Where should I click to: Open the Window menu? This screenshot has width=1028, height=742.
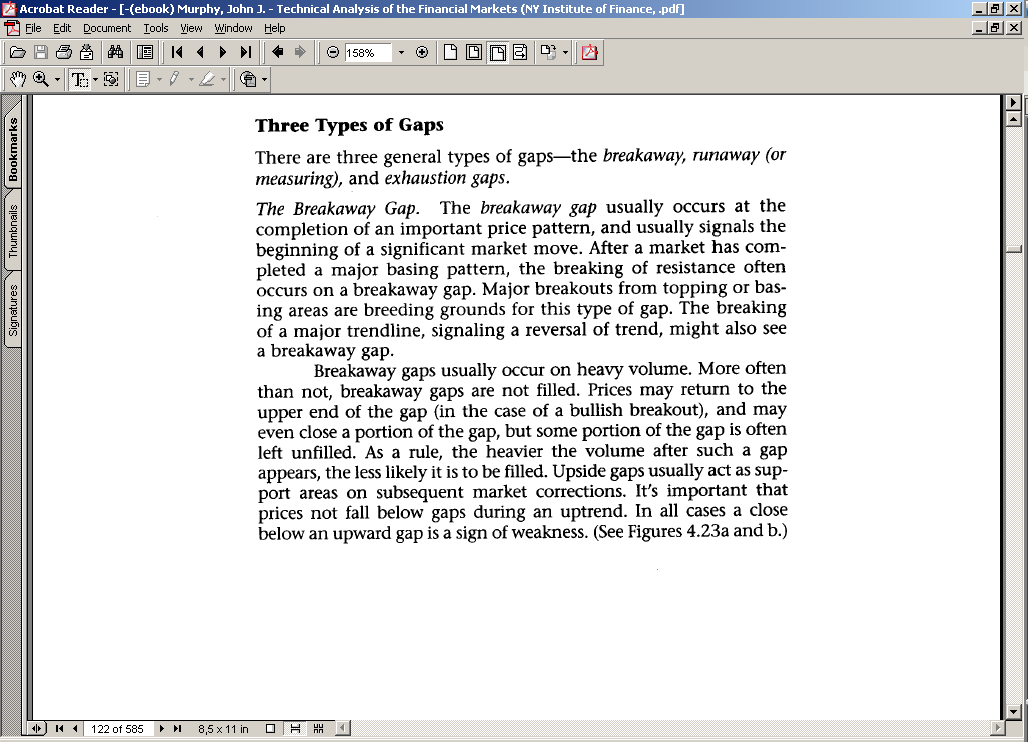[233, 28]
